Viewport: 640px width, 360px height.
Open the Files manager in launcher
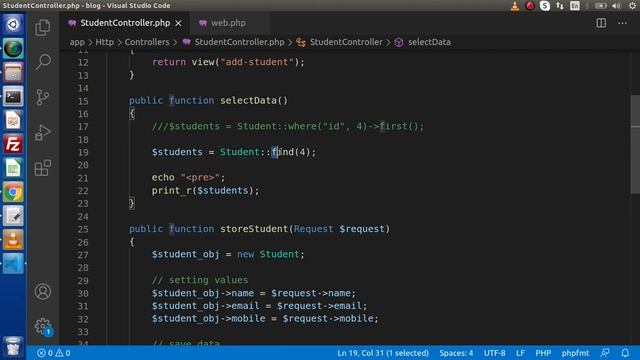(x=13, y=72)
